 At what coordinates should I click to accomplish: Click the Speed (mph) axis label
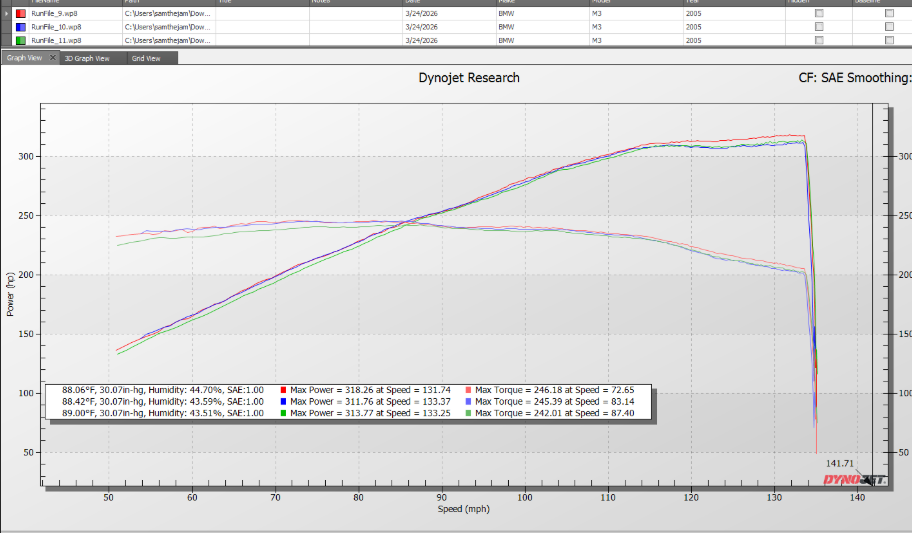(x=463, y=509)
